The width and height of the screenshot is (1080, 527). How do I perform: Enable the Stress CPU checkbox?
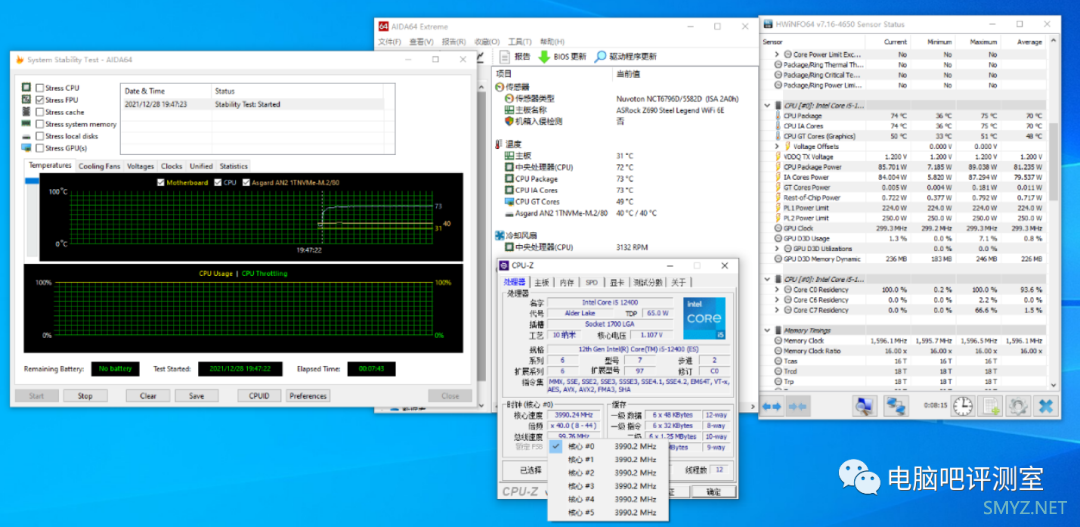point(40,88)
